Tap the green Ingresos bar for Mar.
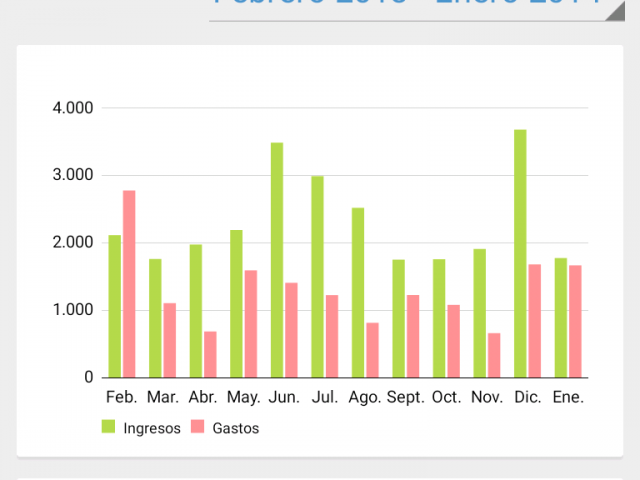This screenshot has height=480, width=640. coord(155,318)
